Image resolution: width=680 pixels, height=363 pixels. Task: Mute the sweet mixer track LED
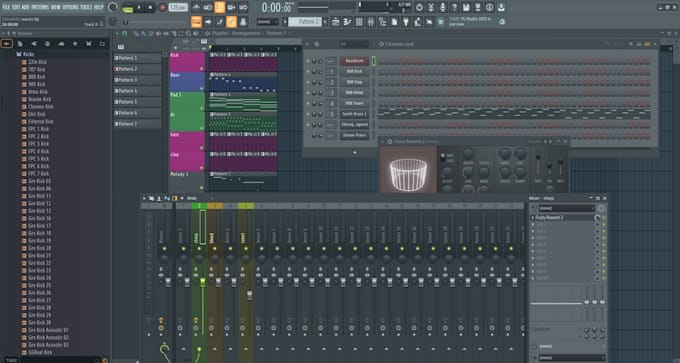click(246, 249)
